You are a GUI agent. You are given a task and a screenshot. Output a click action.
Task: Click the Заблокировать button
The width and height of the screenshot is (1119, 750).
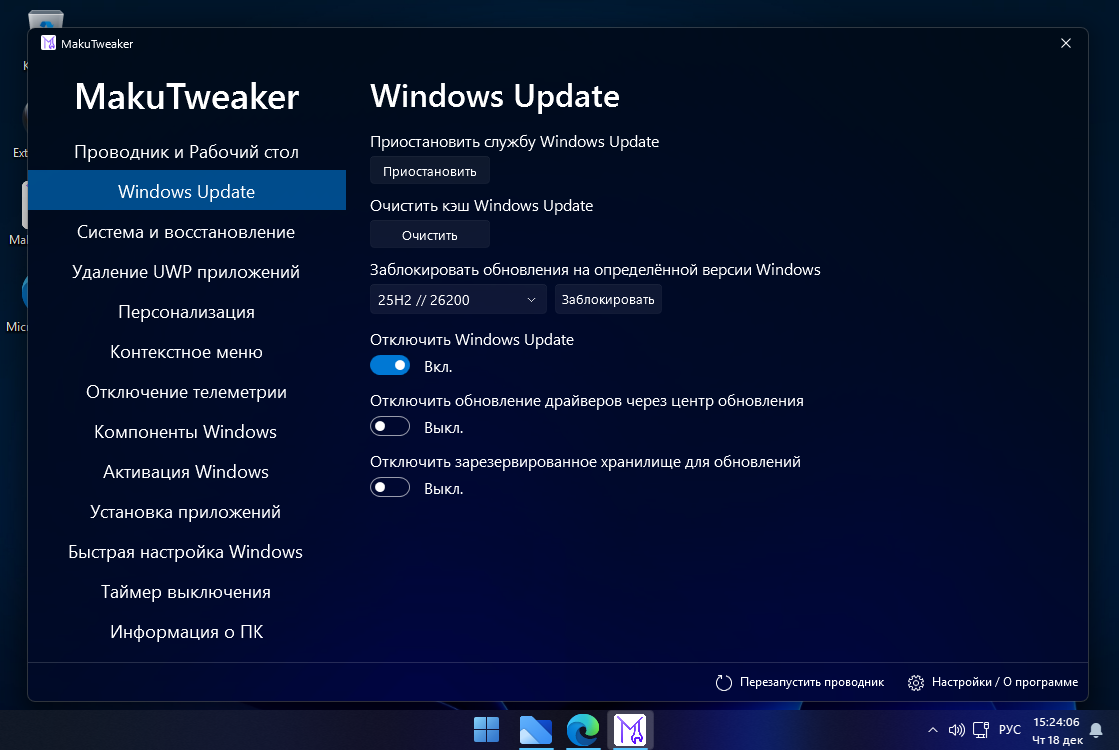pos(608,300)
